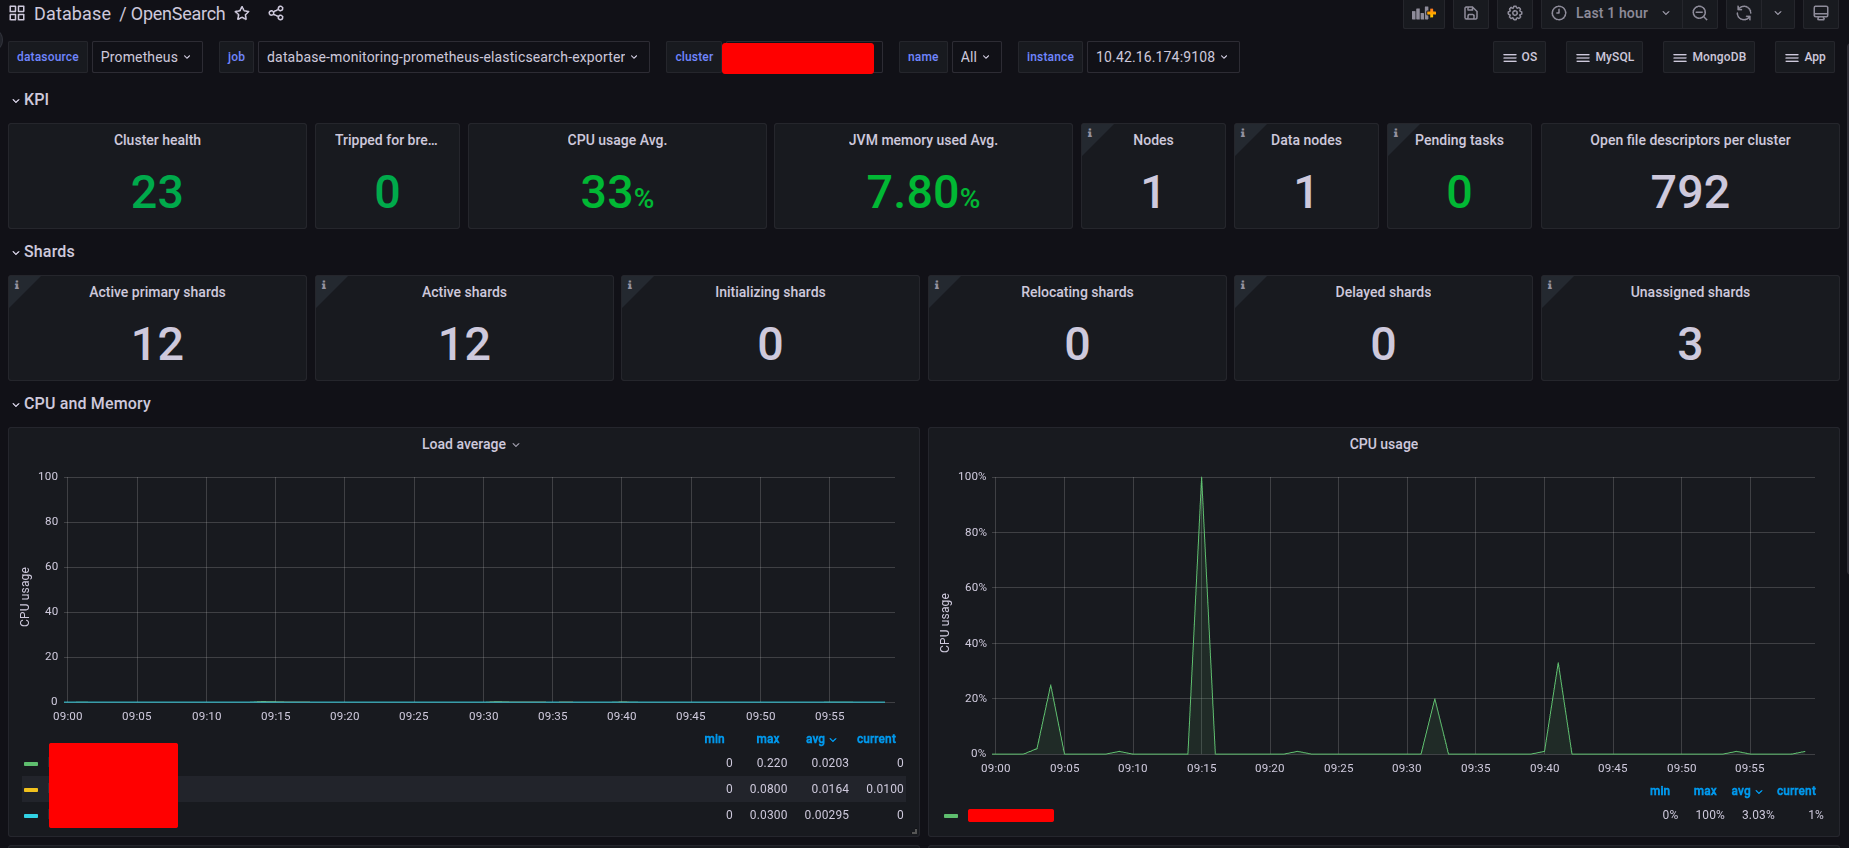Click the Database folder breadcrumb link
The image size is (1849, 848).
click(x=72, y=13)
